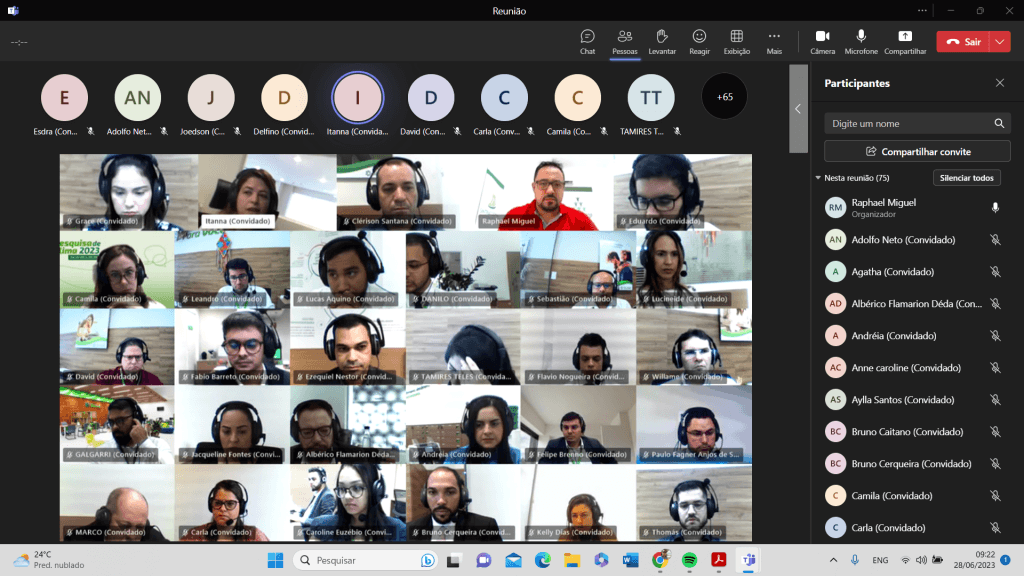1024x576 pixels.
Task: Open Spotify from the taskbar
Action: [x=689, y=560]
